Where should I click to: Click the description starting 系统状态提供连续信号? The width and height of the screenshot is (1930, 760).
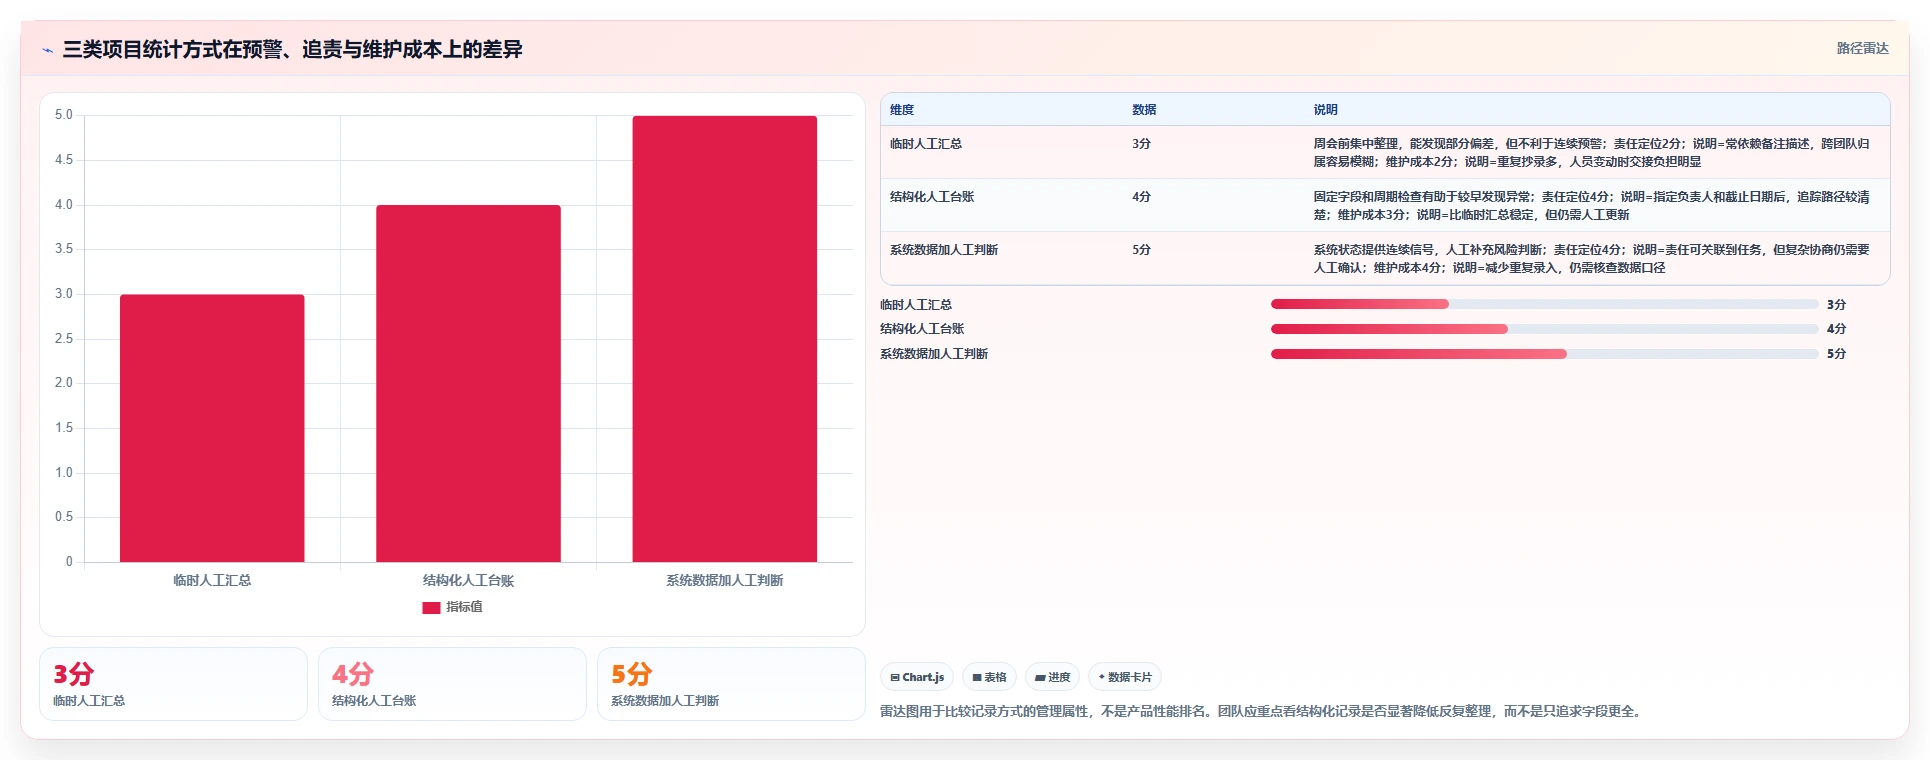(x=1591, y=259)
